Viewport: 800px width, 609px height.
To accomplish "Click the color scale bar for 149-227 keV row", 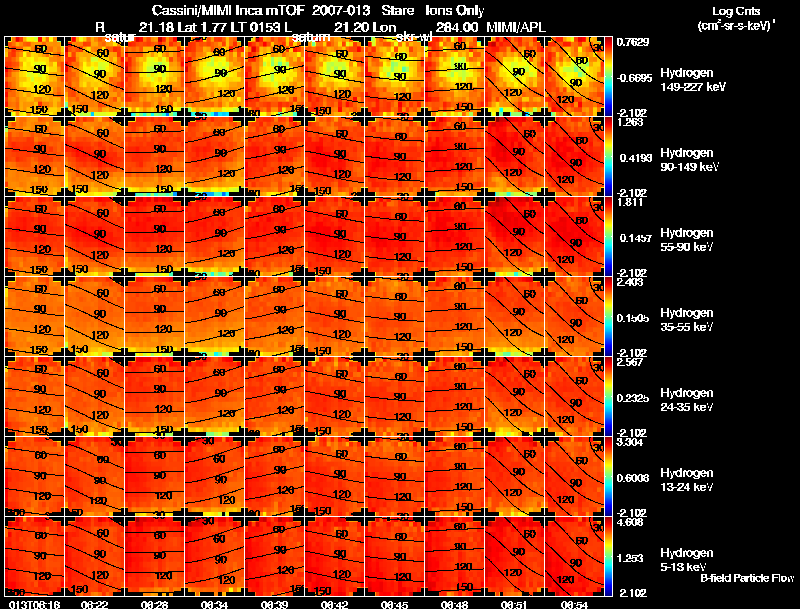I will click(x=608, y=76).
